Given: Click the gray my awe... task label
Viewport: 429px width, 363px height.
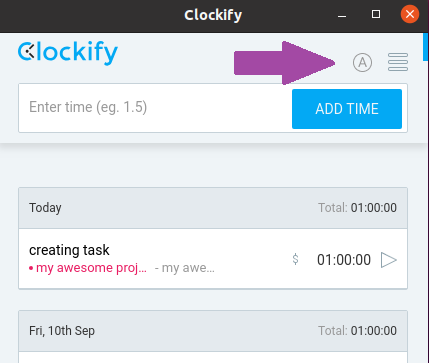Looking at the screenshot, I should tap(185, 268).
